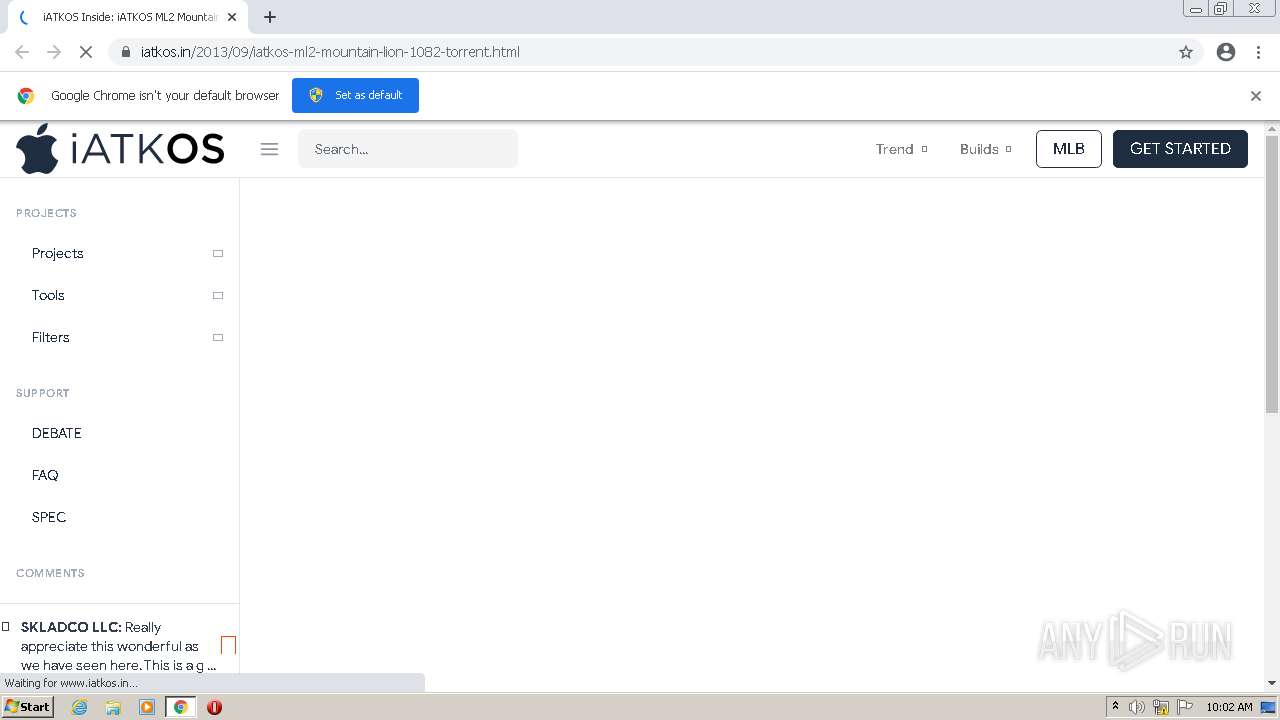The width and height of the screenshot is (1280, 720).
Task: Set Chrome as default browser
Action: [355, 95]
